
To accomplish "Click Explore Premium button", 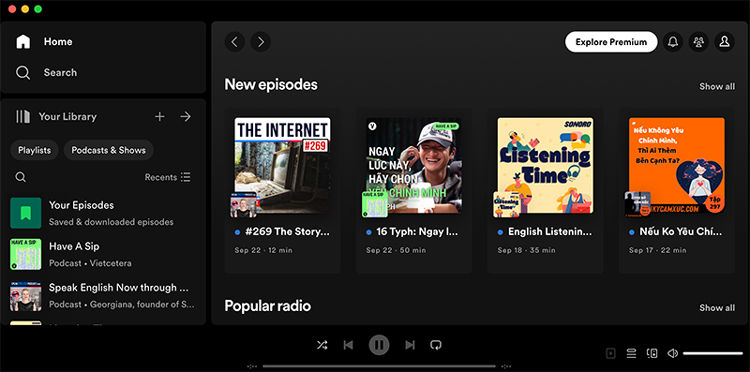I will (611, 42).
